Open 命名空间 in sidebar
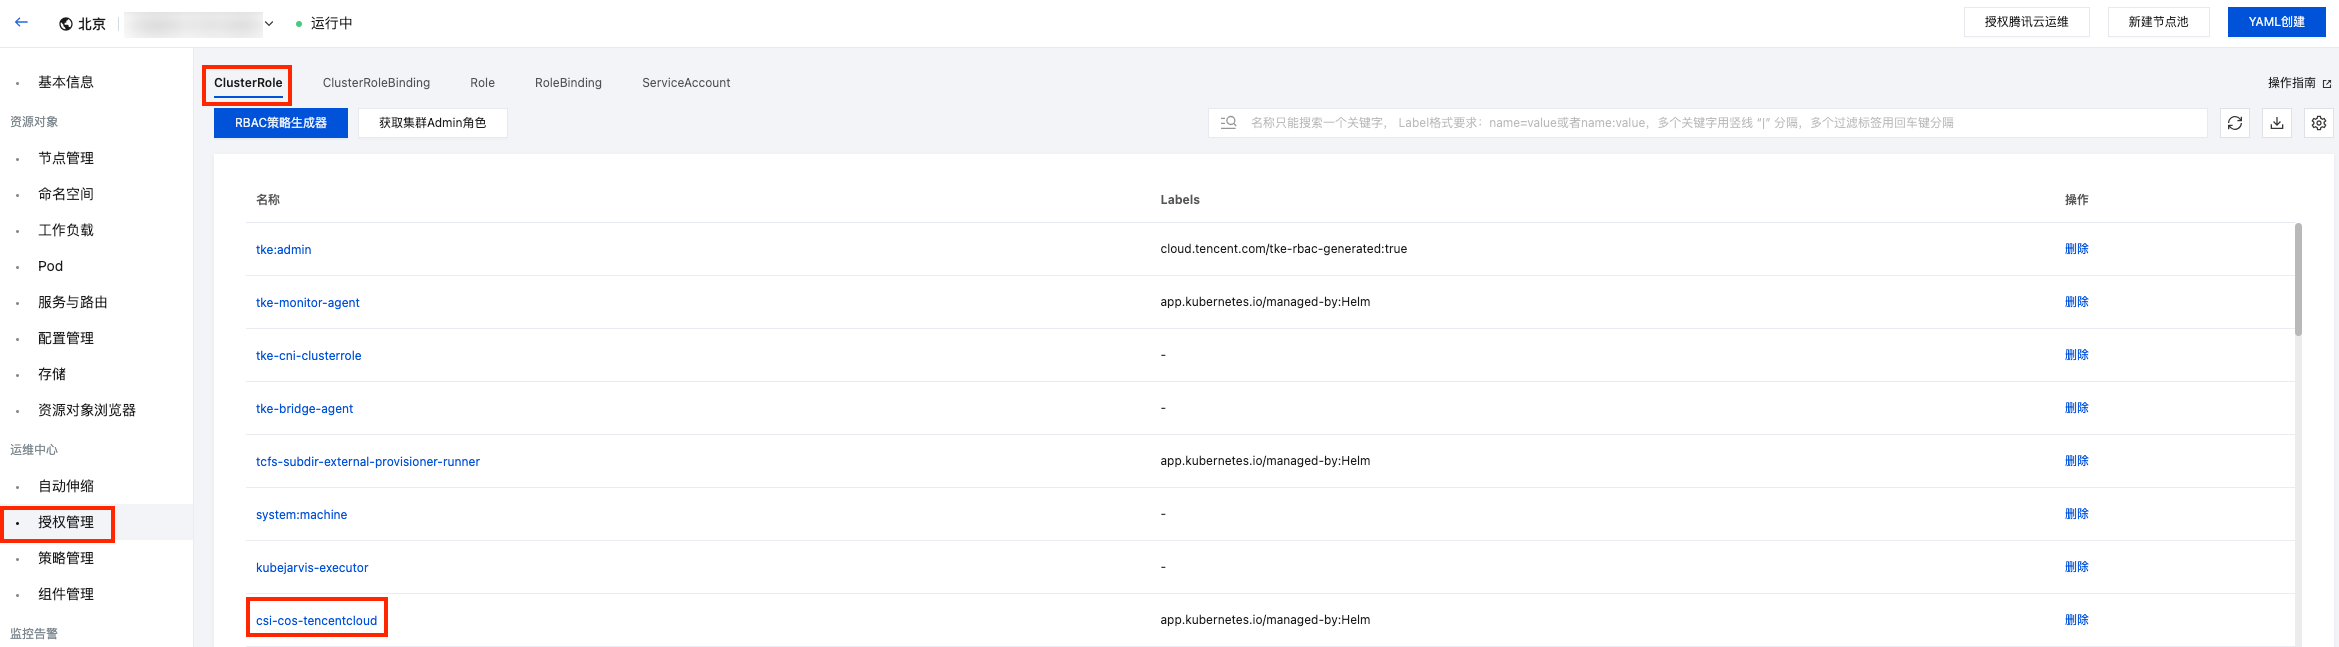This screenshot has height=647, width=2339. 66,194
